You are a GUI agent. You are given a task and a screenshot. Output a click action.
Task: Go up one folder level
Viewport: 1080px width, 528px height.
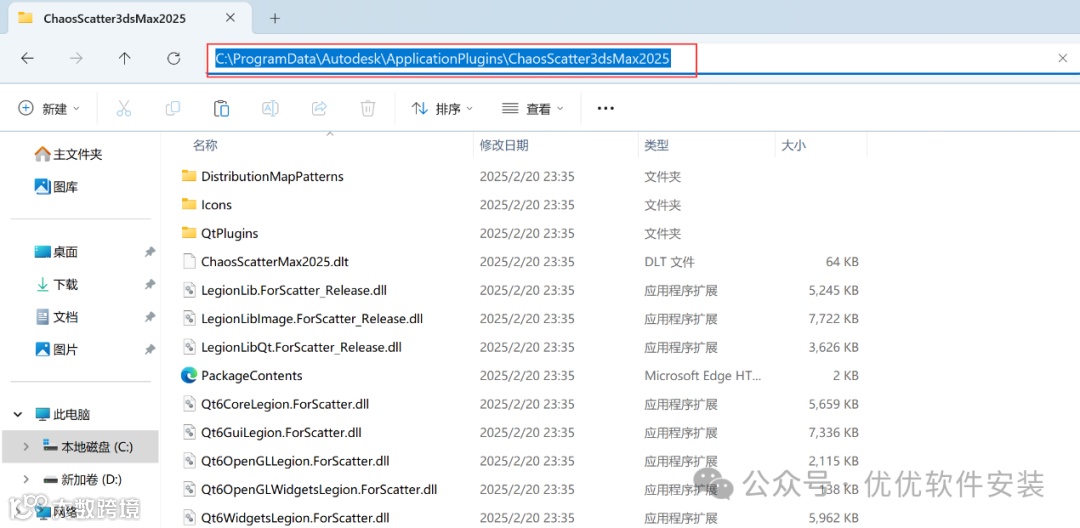124,59
